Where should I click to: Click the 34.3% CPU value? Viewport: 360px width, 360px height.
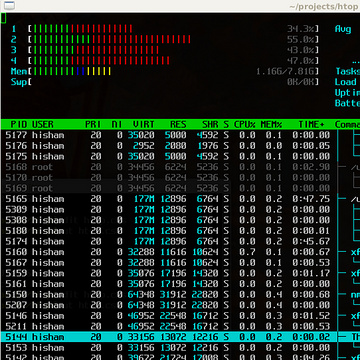[301, 29]
